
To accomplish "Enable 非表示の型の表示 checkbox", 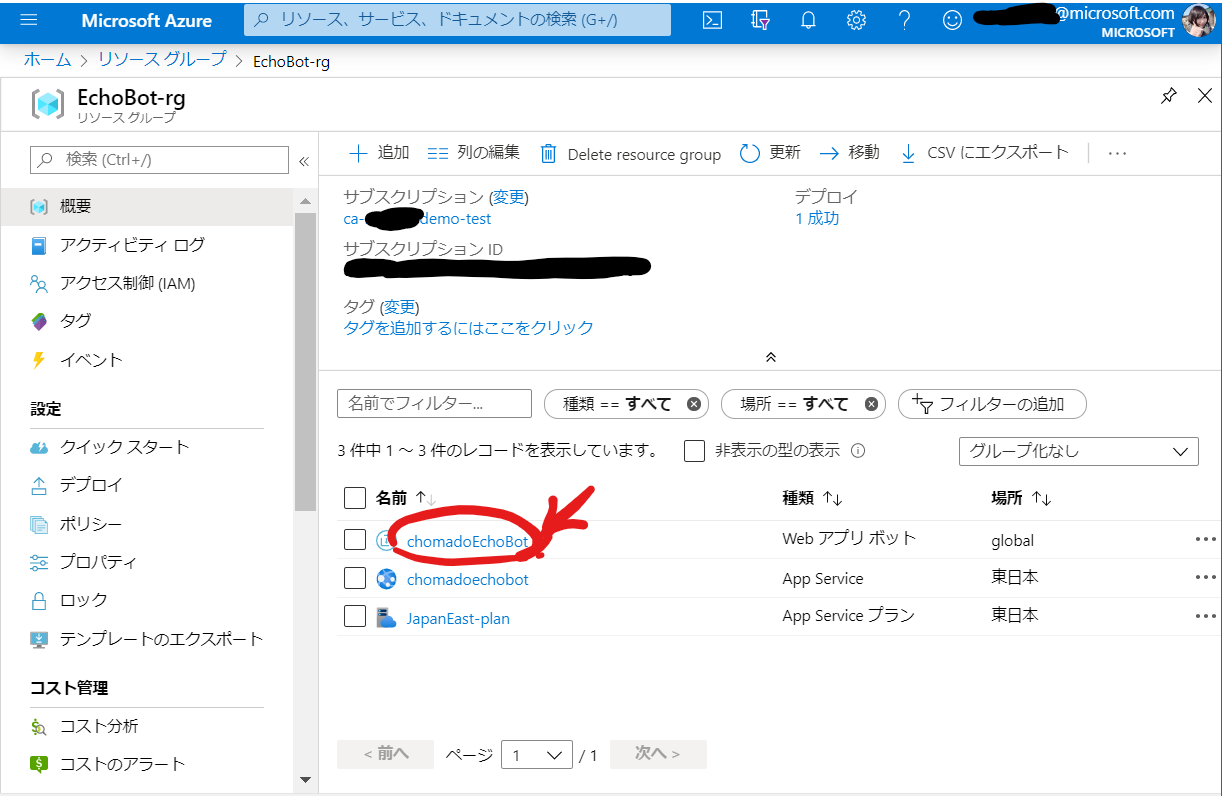I will [x=695, y=451].
